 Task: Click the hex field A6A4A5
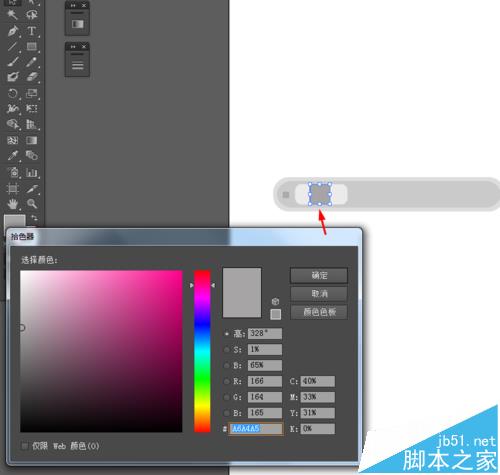[256, 429]
